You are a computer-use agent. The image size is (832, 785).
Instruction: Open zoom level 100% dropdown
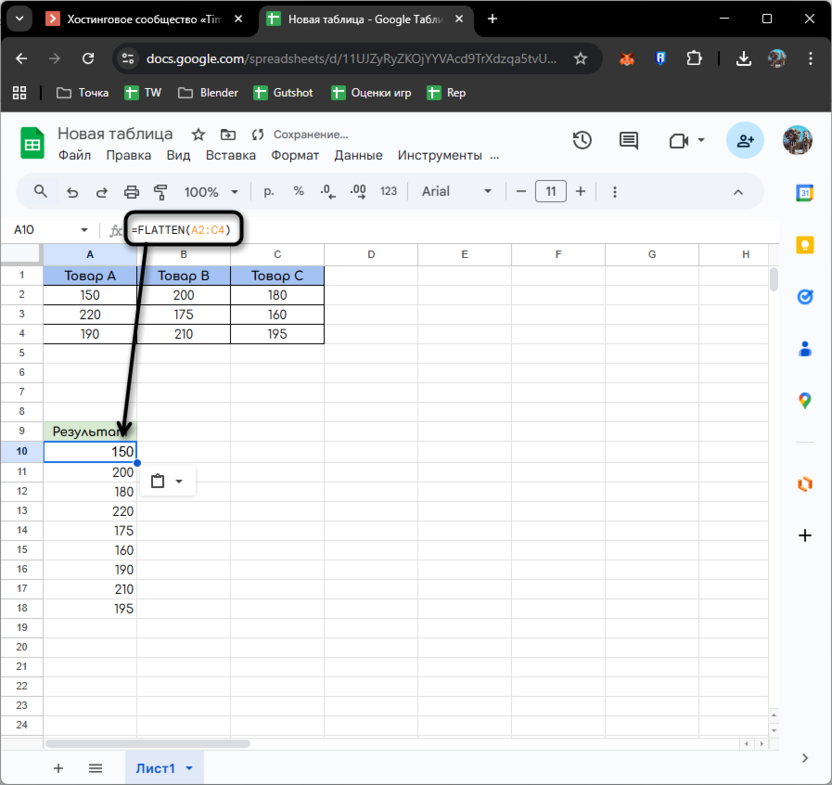pos(211,192)
